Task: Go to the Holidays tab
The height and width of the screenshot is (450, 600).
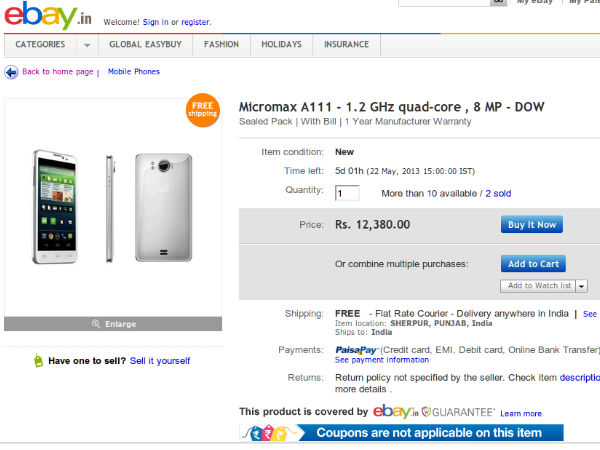Action: [281, 45]
